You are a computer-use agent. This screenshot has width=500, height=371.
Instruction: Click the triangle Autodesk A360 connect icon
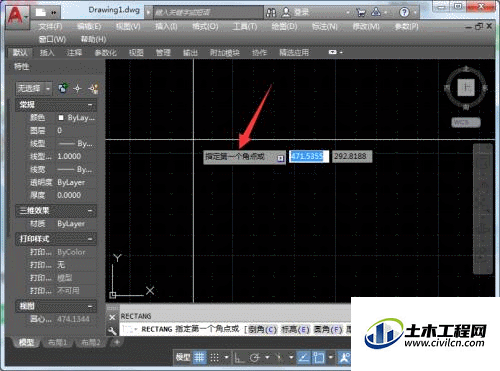(x=376, y=12)
